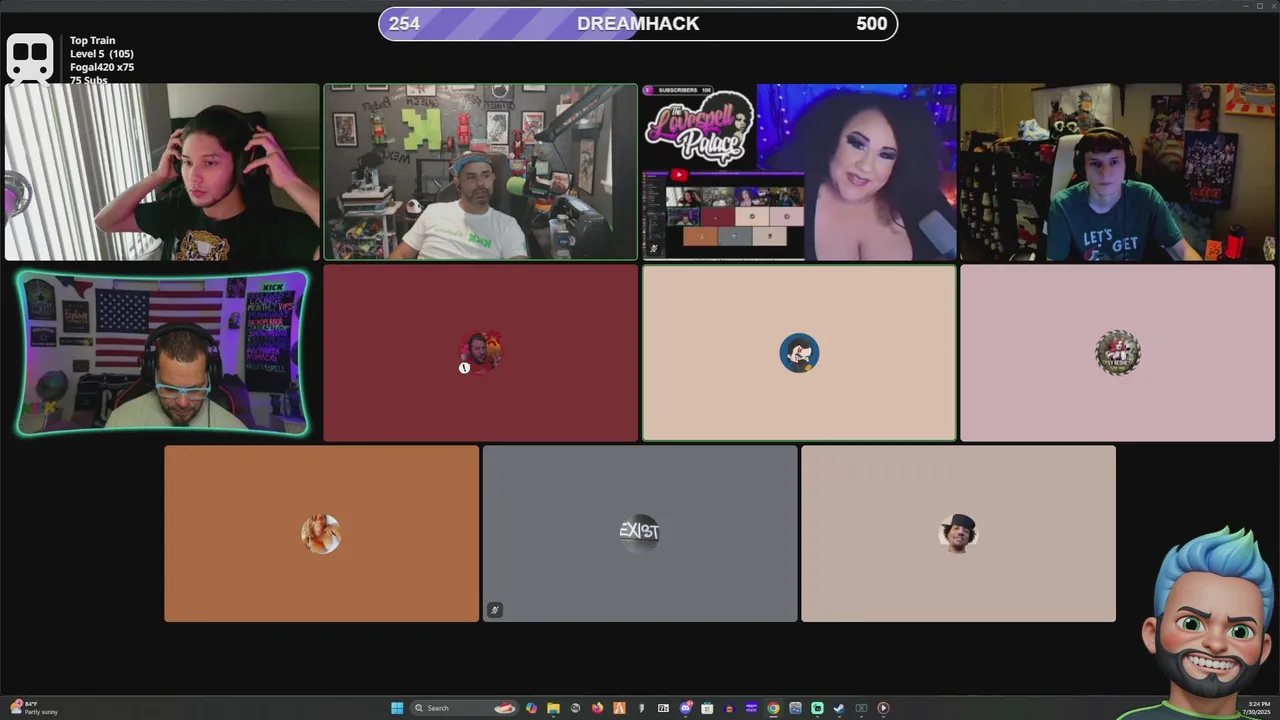Viewport: 1280px width, 720px height.
Task: Open the orange A taskbar application
Action: pyautogui.click(x=619, y=708)
